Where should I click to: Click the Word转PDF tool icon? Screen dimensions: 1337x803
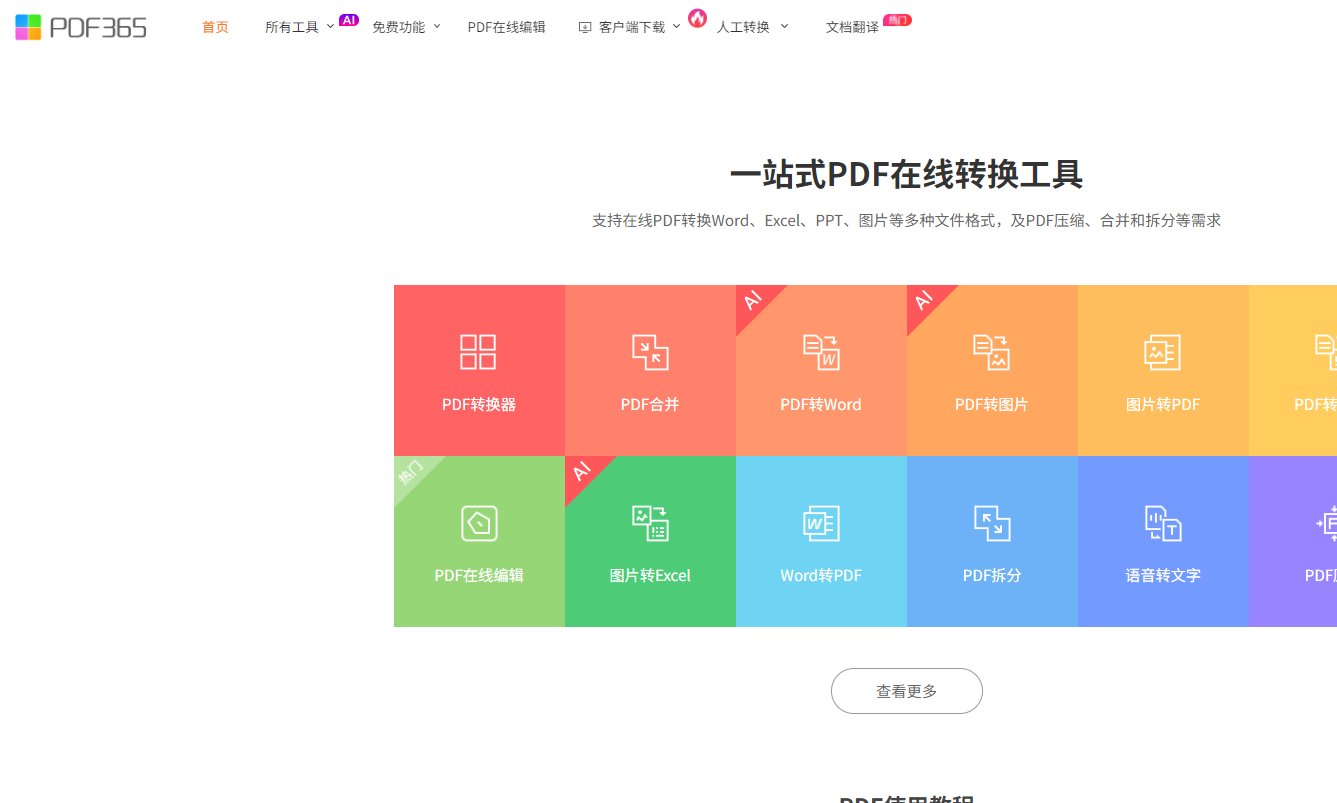[821, 523]
